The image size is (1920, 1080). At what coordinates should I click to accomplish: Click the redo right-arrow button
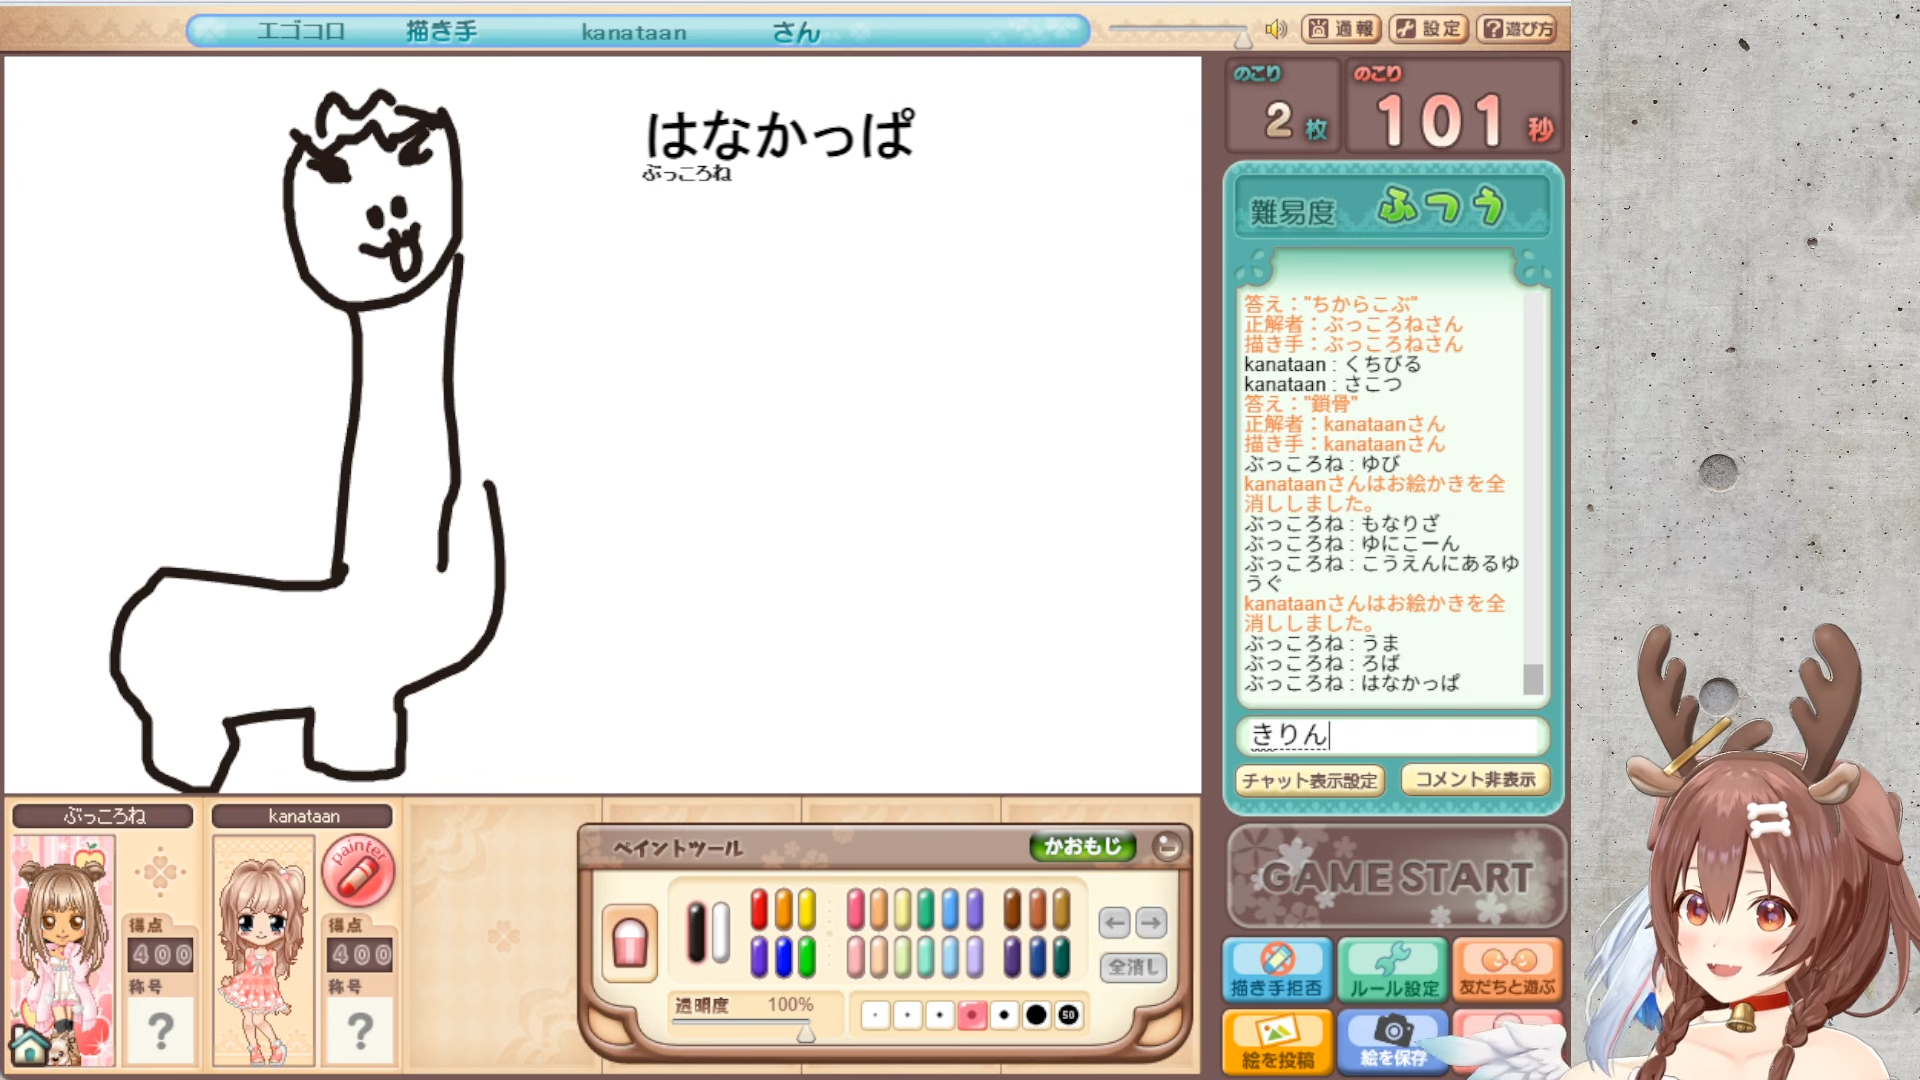[1151, 922]
